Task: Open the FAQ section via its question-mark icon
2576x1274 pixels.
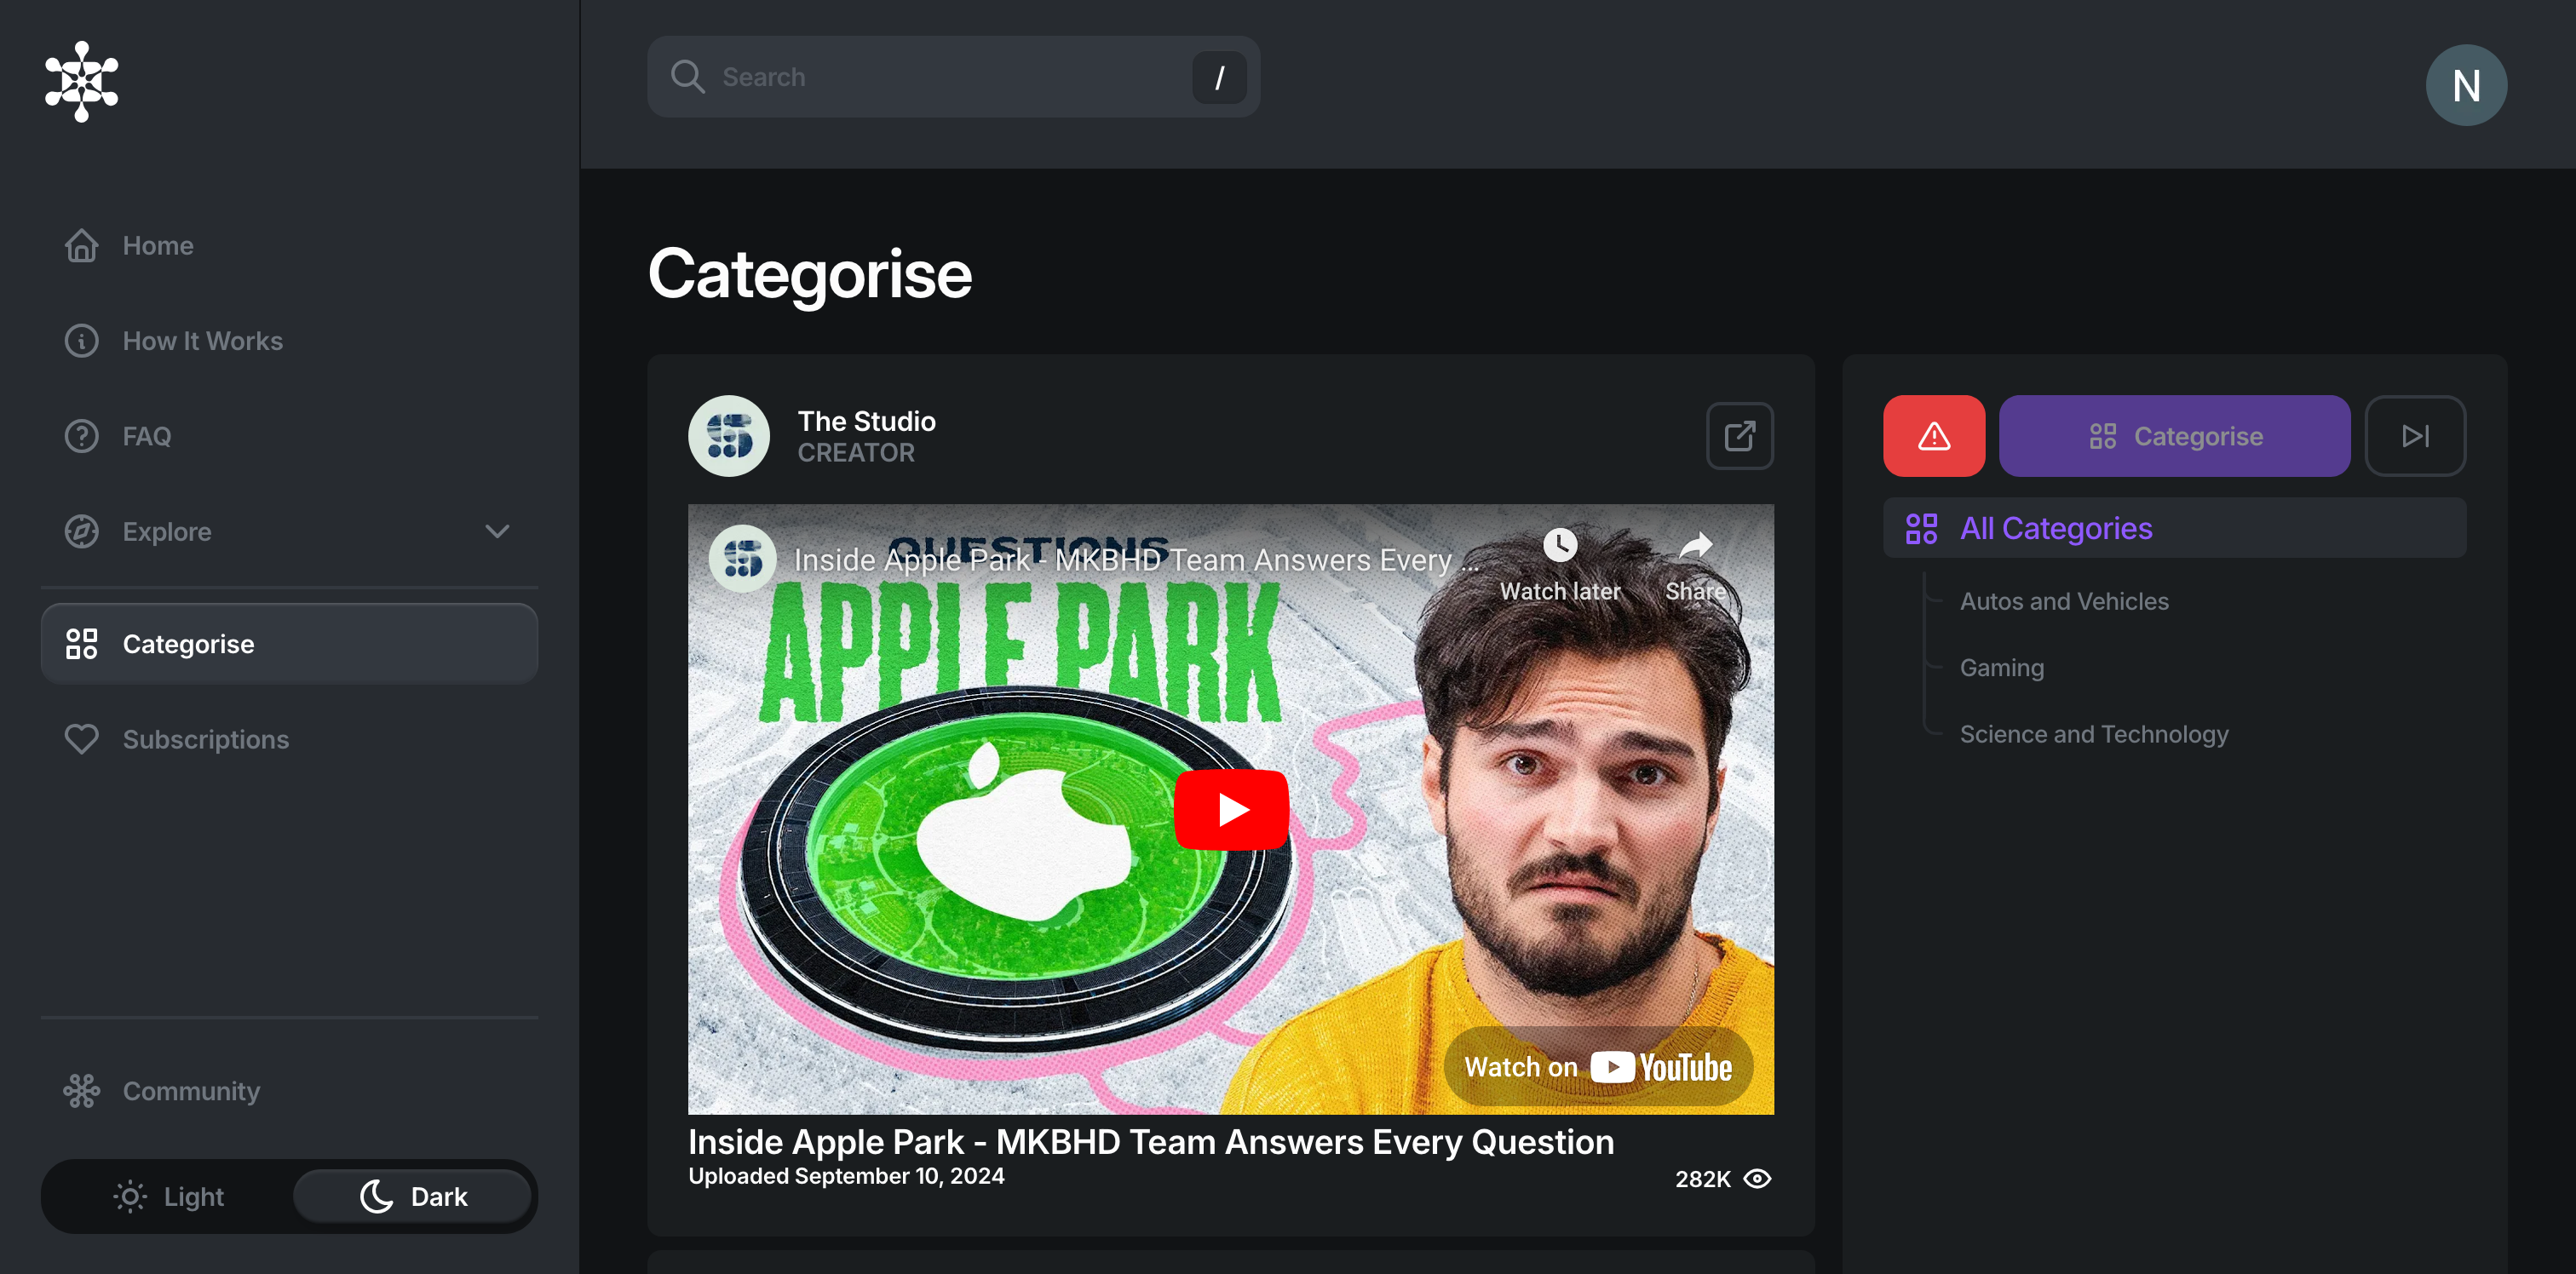Action: tap(82, 436)
